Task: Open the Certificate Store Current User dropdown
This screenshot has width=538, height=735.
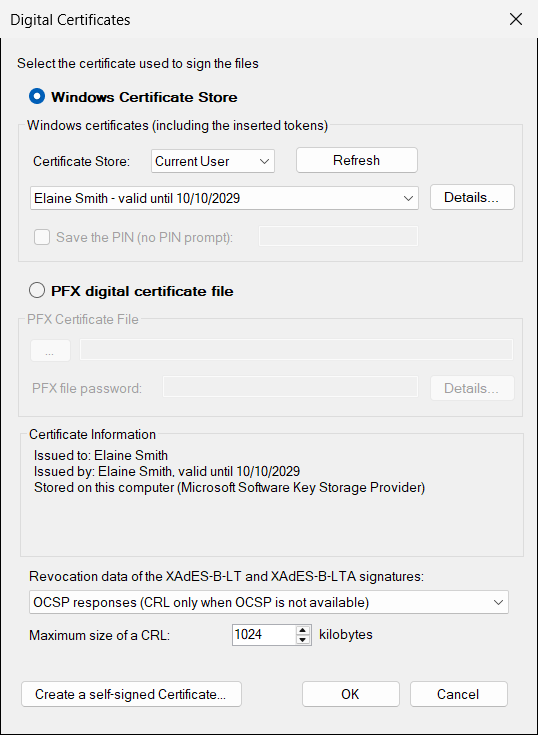Action: tap(213, 161)
